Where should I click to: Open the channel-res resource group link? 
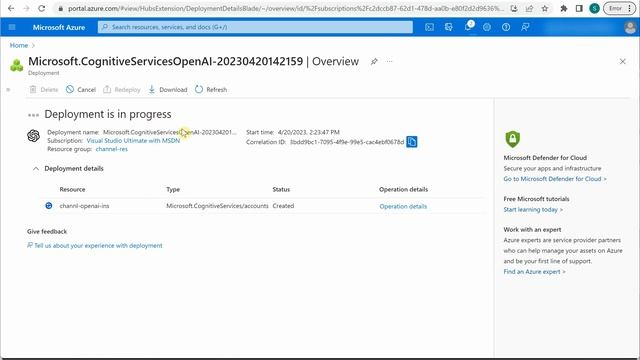112,149
